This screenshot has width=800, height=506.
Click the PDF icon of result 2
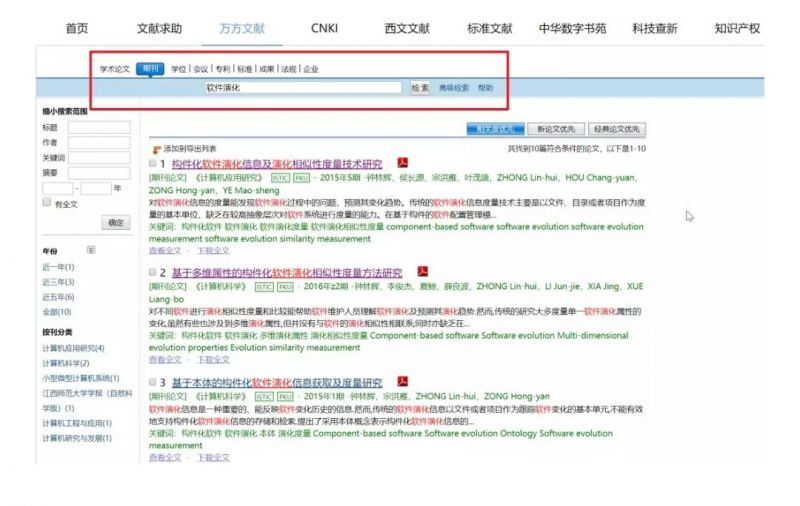(x=422, y=272)
